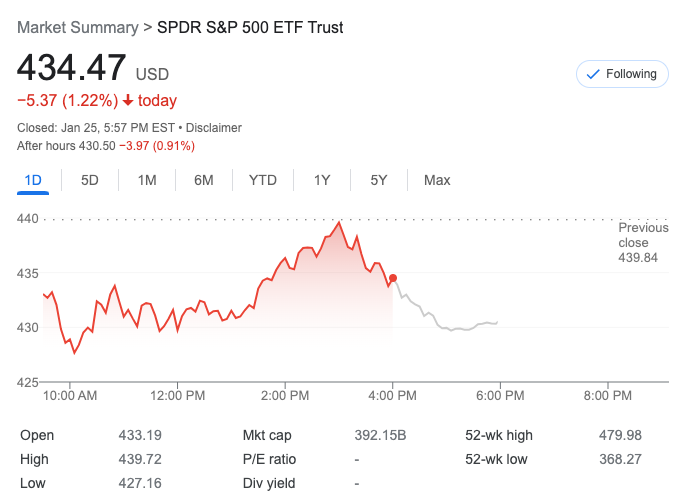Image resolution: width=689 pixels, height=503 pixels.
Task: Click the Mkt cap 392.15B value
Action: tap(380, 435)
